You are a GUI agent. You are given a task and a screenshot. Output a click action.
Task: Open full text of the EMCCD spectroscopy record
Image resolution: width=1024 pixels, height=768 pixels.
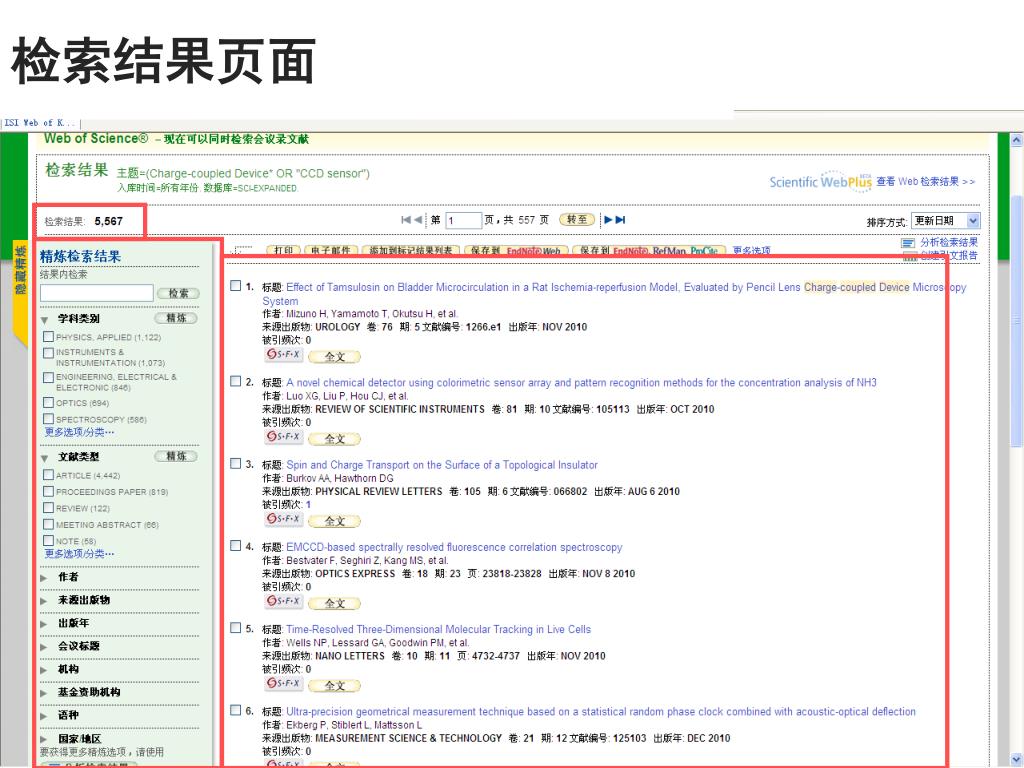pyautogui.click(x=334, y=603)
